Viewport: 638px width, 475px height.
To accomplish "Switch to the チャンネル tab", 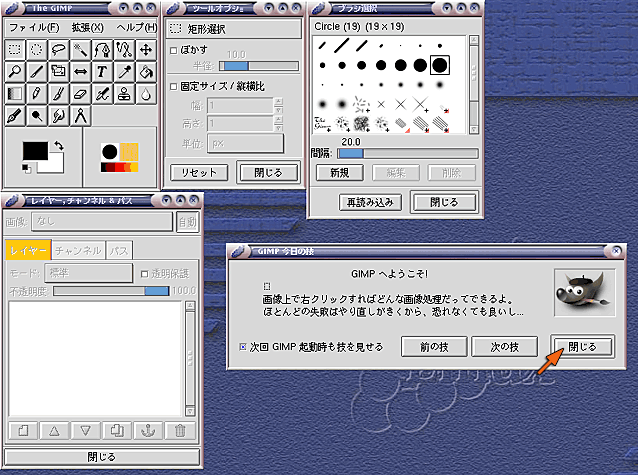I will click(78, 250).
